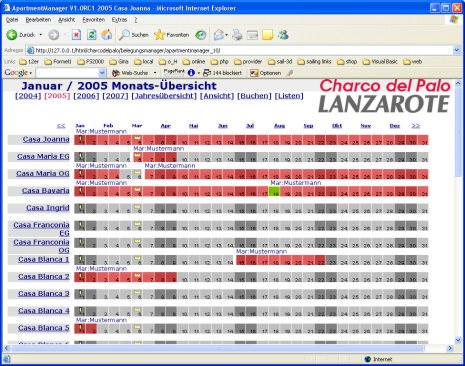Click the Refresh page icon

click(91, 35)
